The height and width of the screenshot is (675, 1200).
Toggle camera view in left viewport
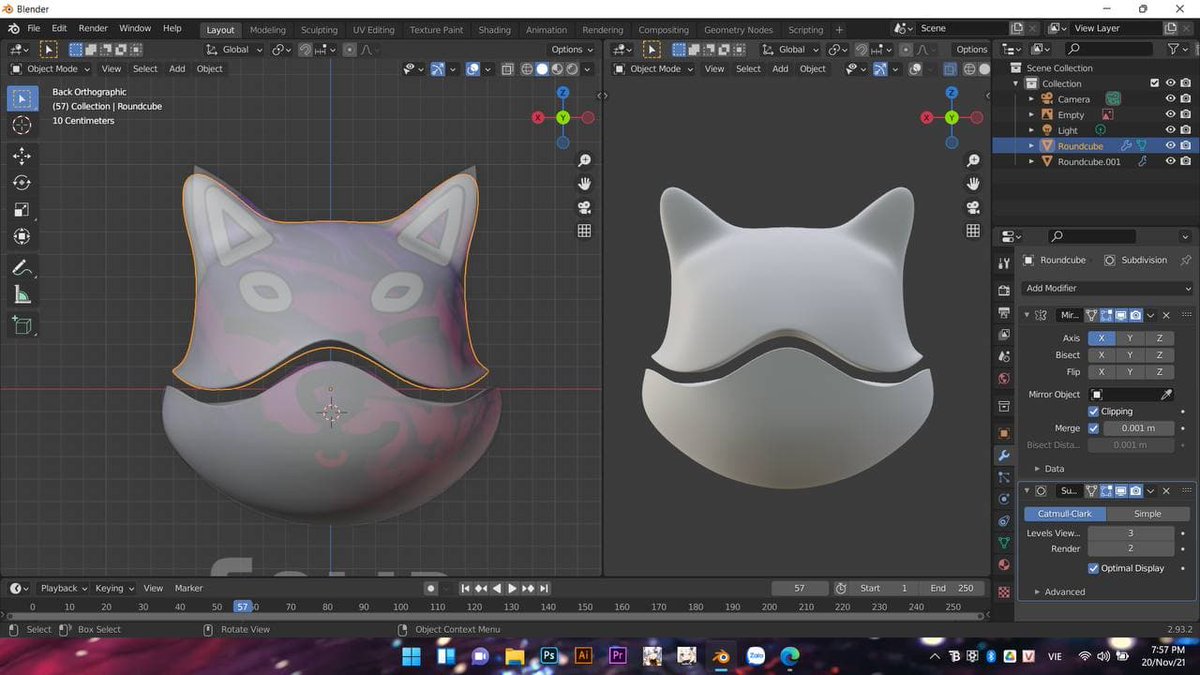pos(584,207)
